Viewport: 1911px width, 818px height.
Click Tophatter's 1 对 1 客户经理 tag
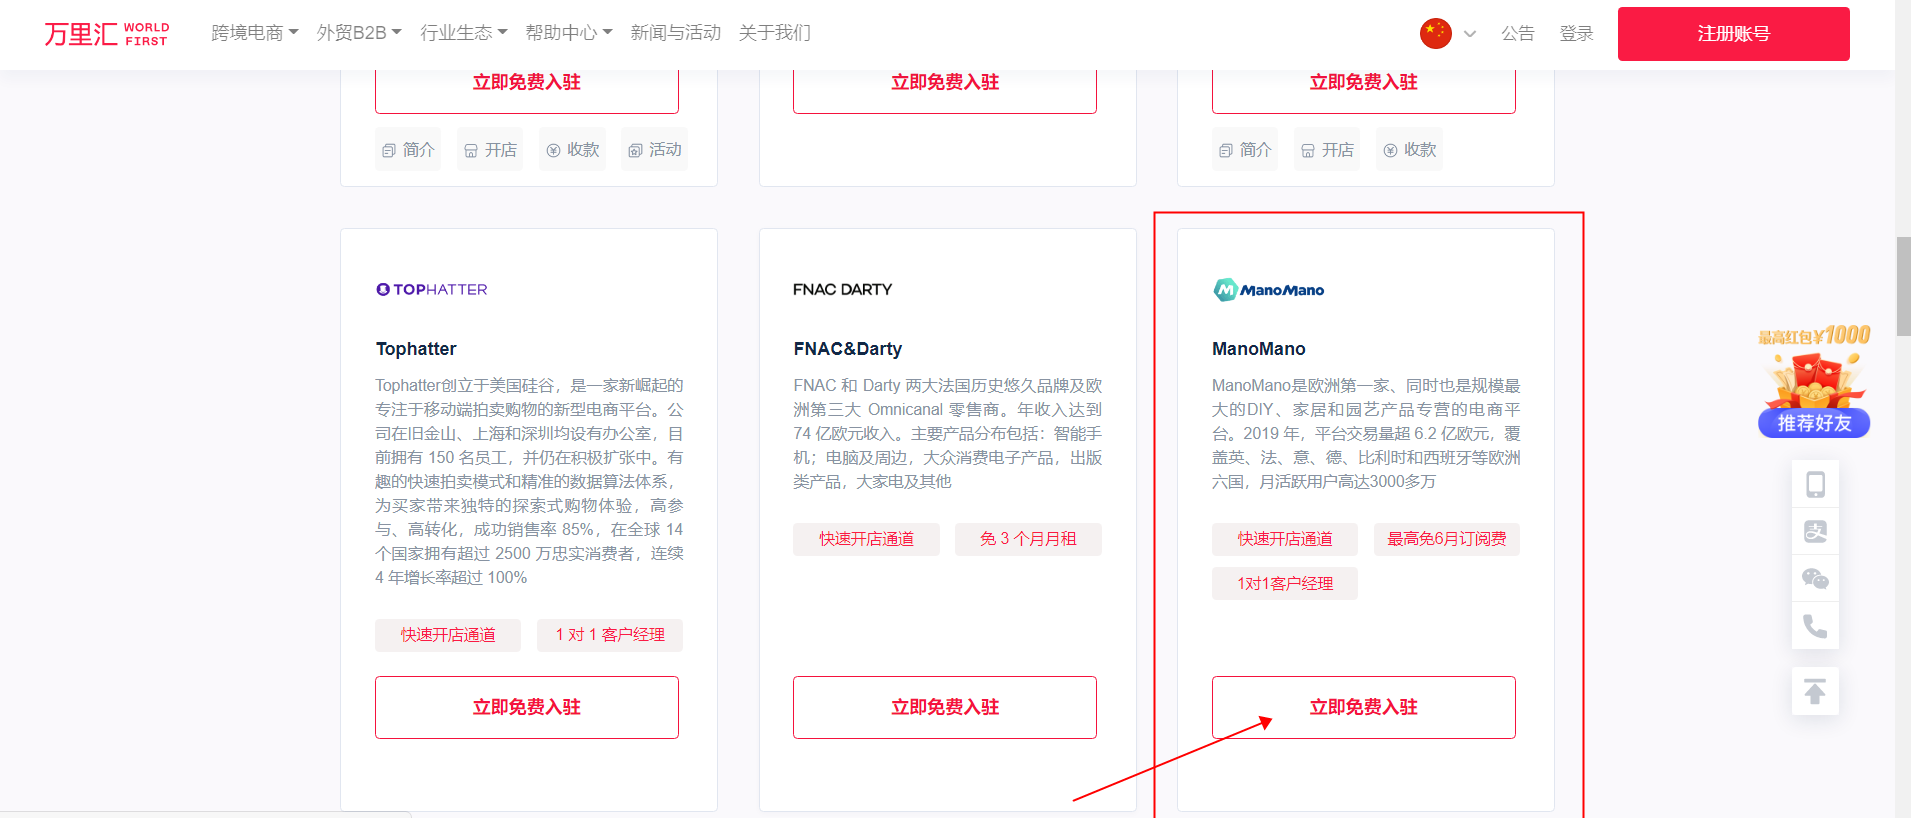coord(610,635)
